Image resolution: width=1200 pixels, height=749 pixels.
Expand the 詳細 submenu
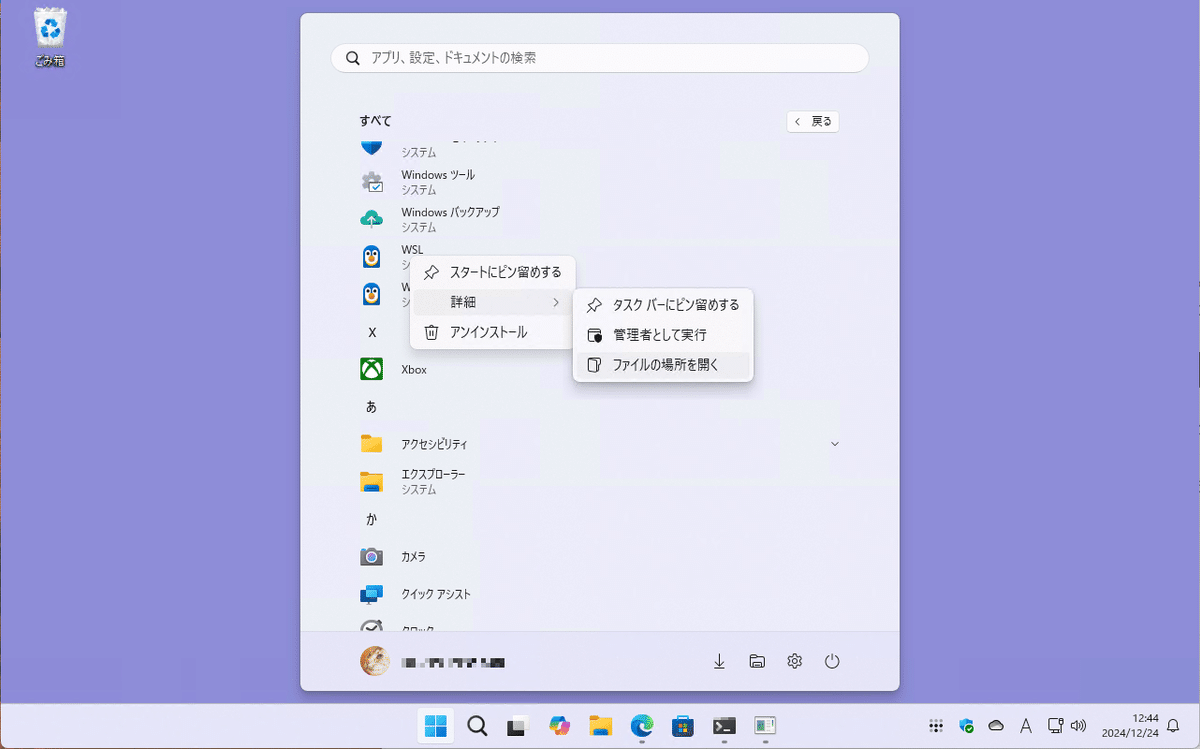pyautogui.click(x=493, y=302)
